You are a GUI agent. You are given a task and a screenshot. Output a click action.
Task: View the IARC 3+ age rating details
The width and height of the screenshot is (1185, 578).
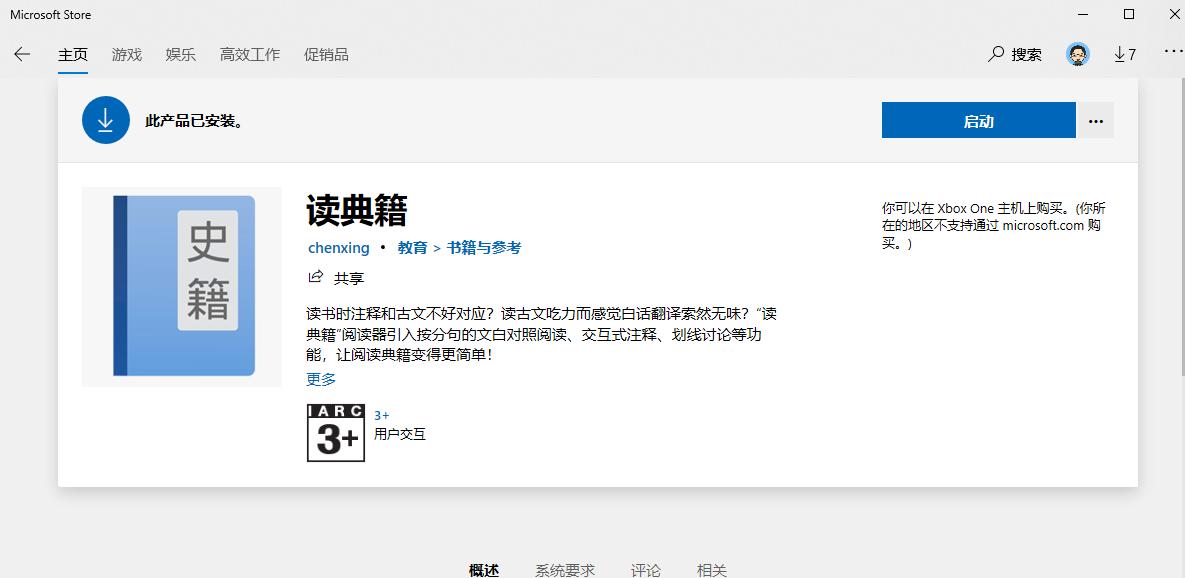(x=335, y=433)
